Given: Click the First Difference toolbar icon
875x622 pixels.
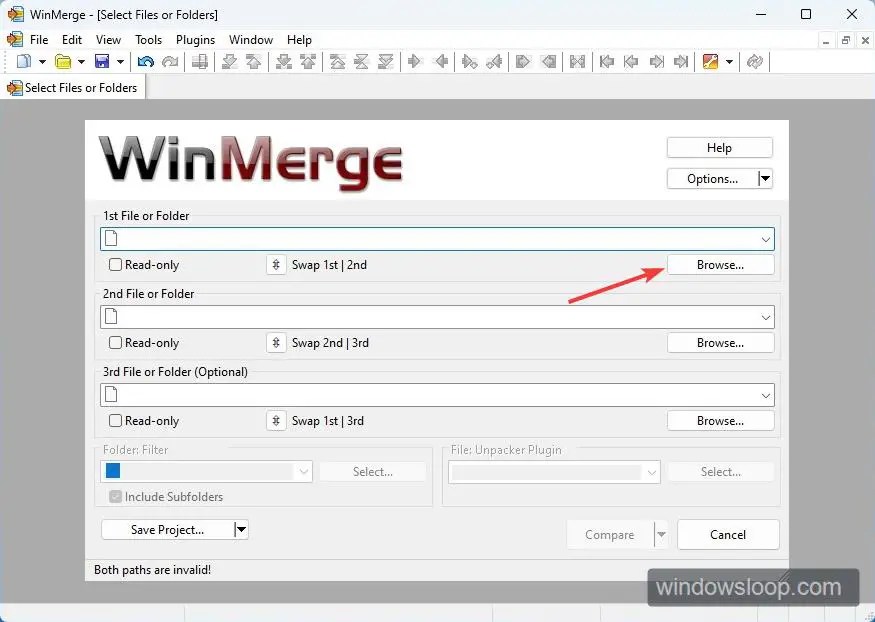Looking at the screenshot, I should pos(337,61).
